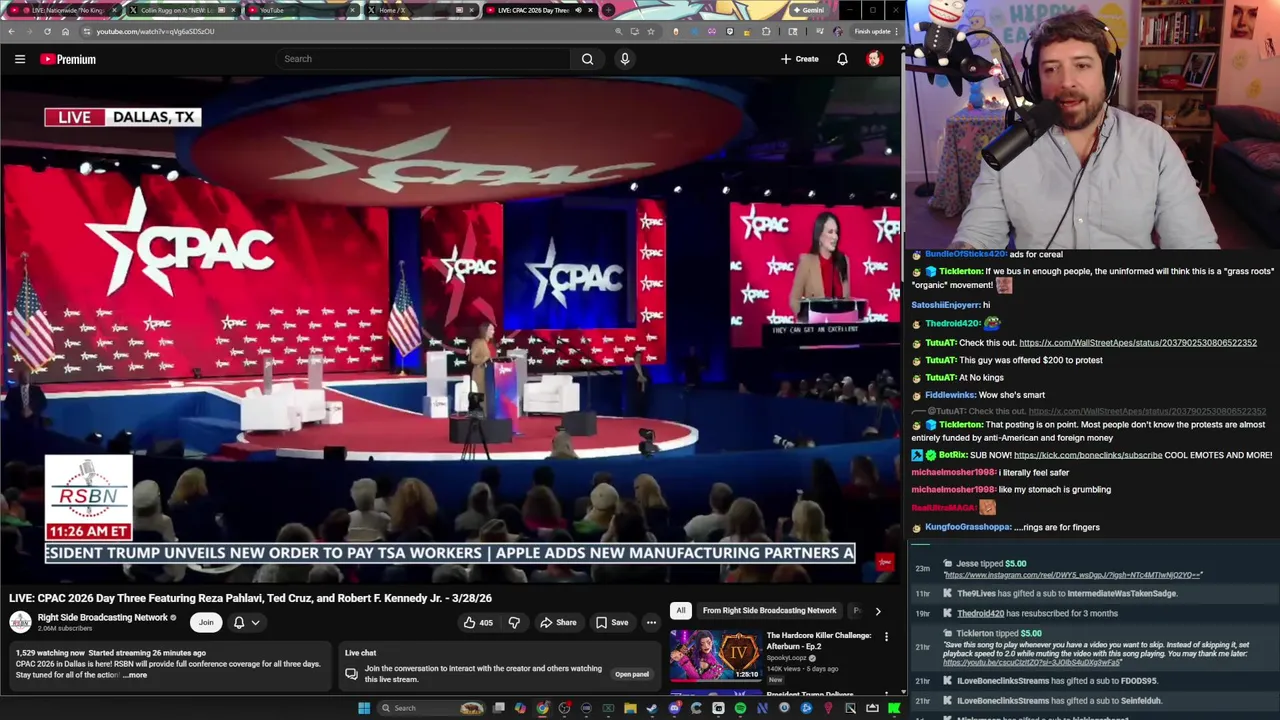This screenshot has height=720, width=1280.
Task: Open the YouTube account avatar menu
Action: 874,59
